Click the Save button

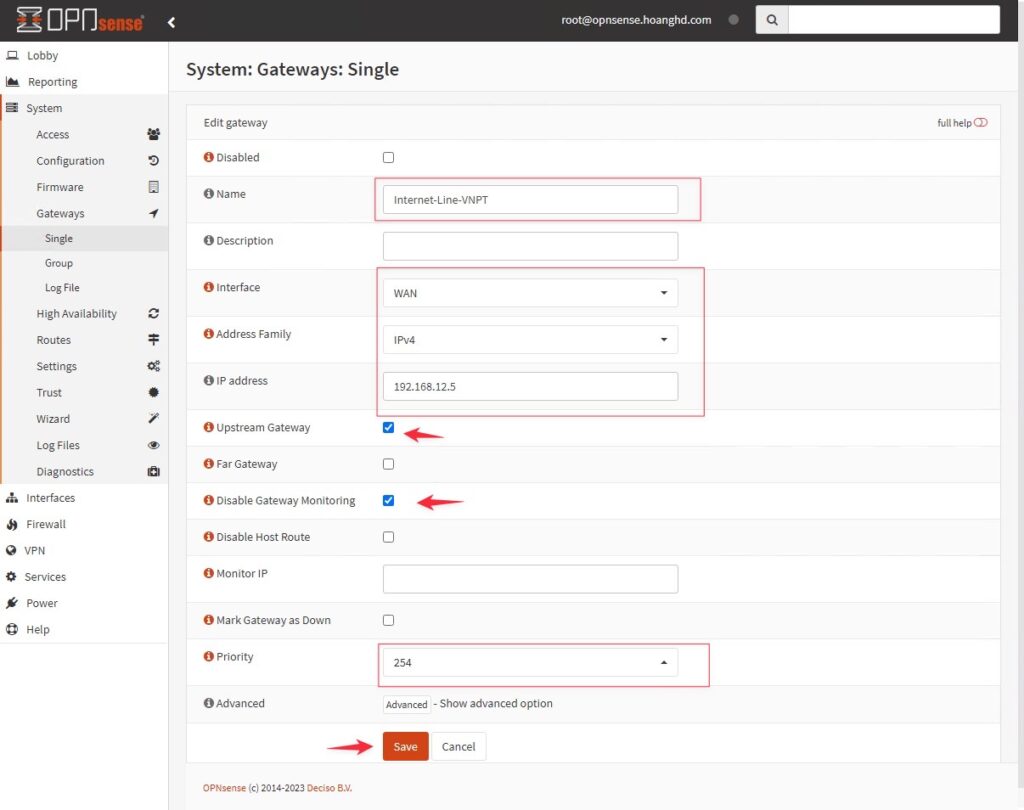[x=406, y=746]
